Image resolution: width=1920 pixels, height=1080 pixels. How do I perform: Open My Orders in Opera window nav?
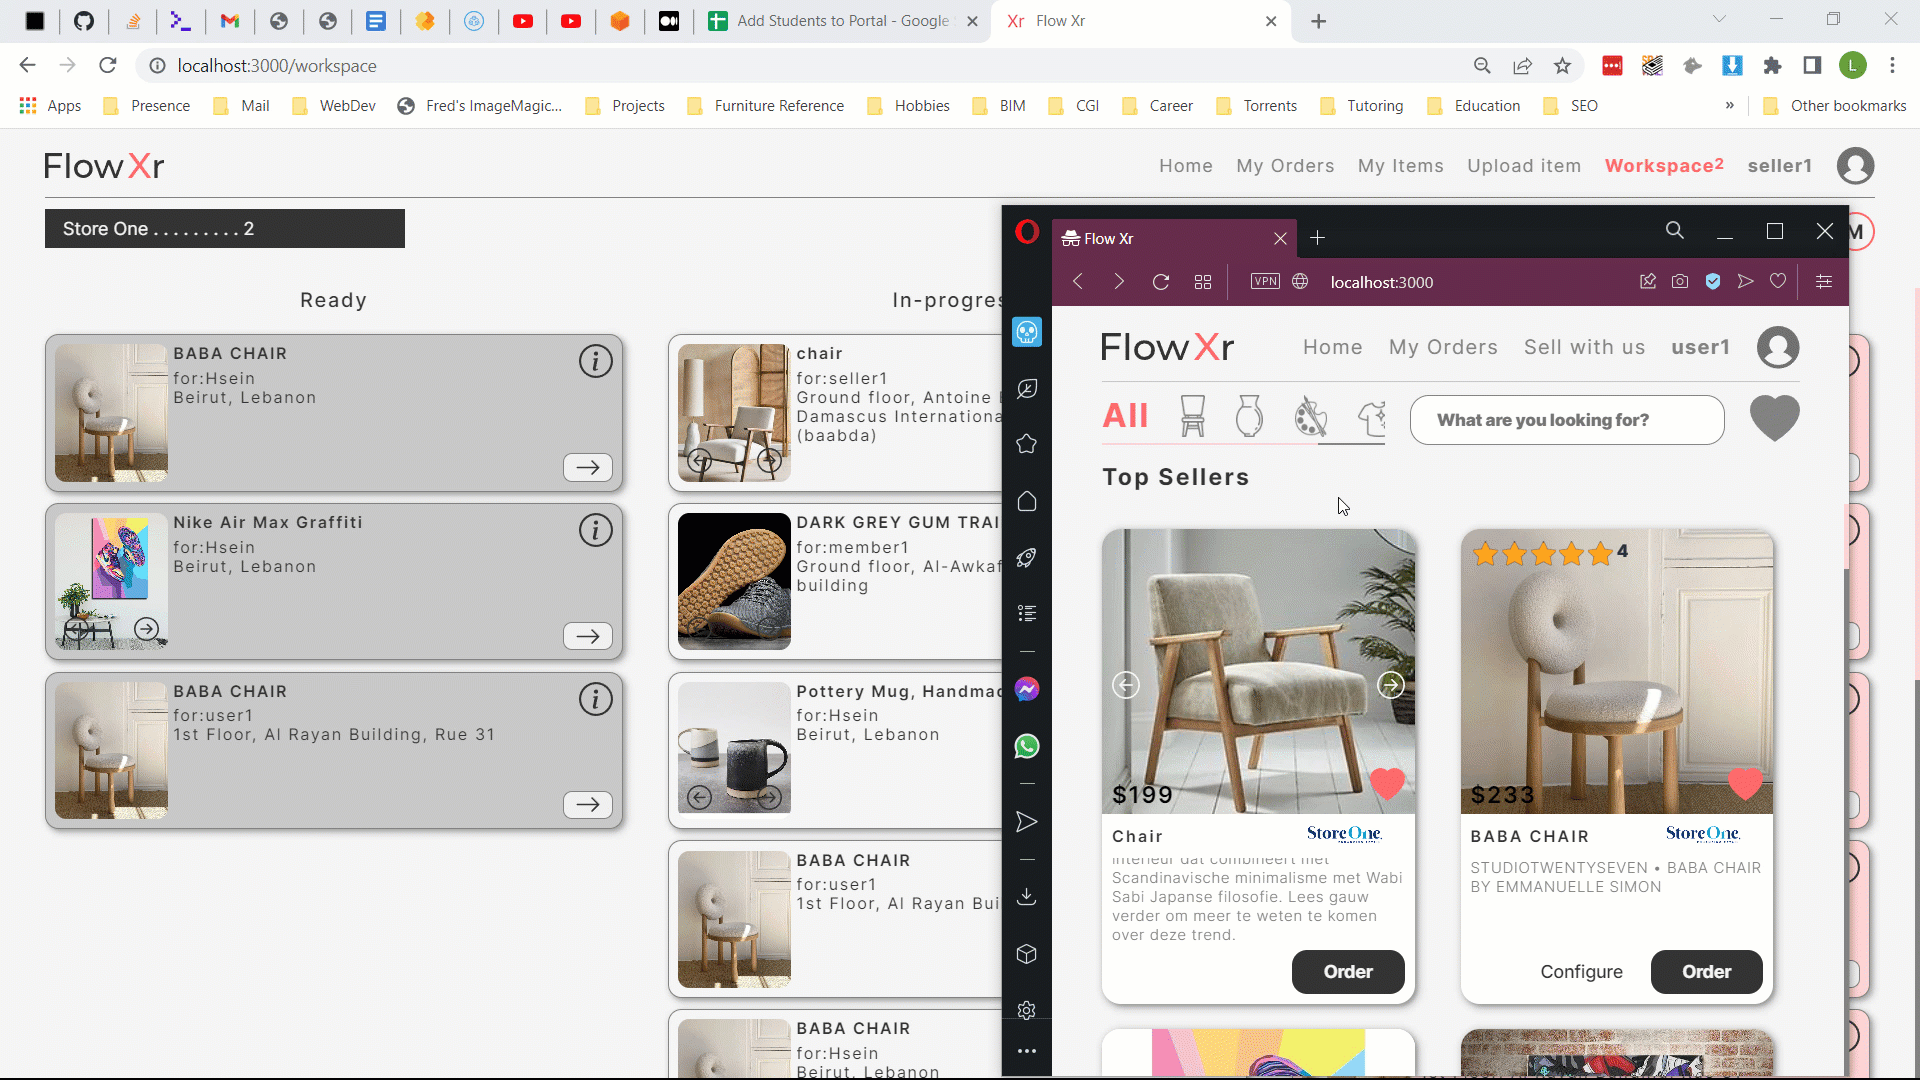tap(1442, 347)
